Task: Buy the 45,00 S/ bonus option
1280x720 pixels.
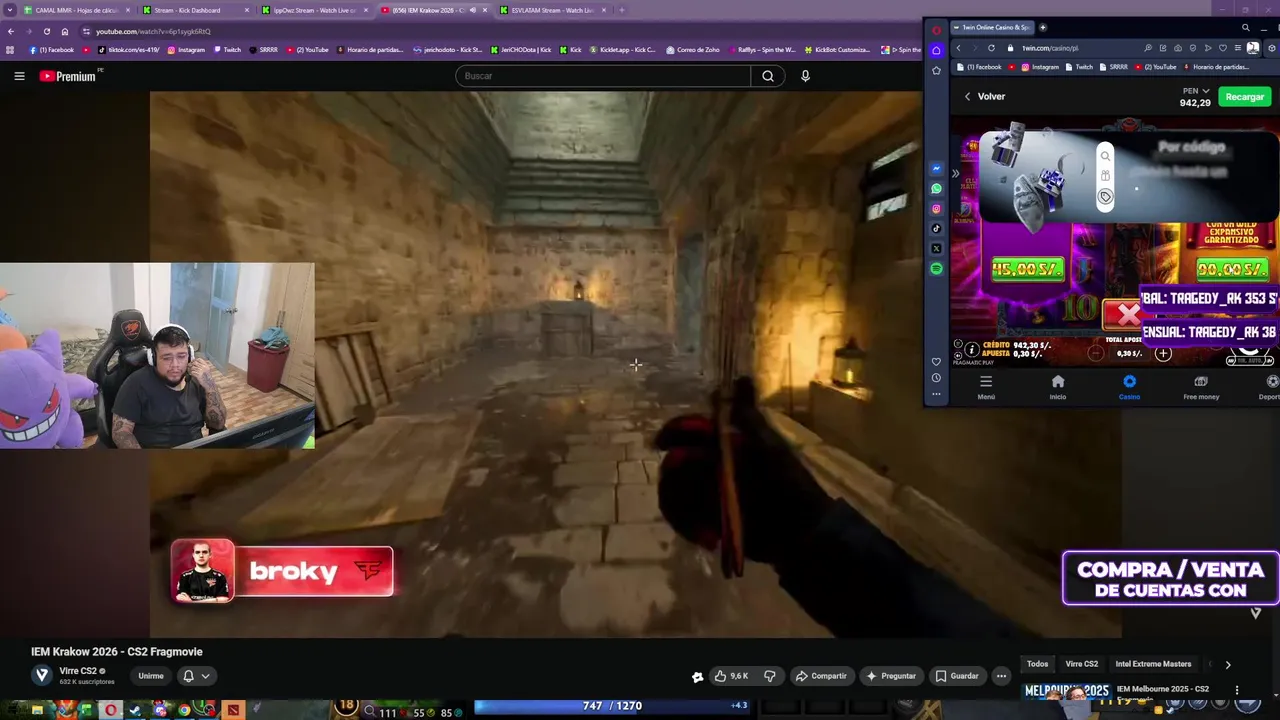Action: (x=1027, y=269)
